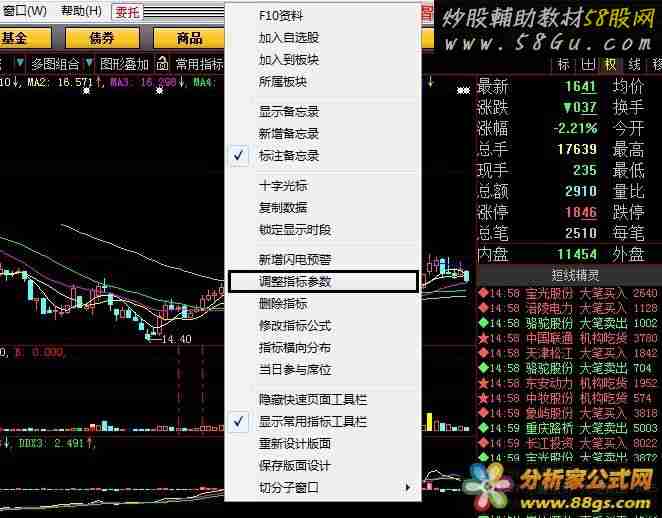Choose 保存版面设计 in the context menu

pyautogui.click(x=323, y=465)
